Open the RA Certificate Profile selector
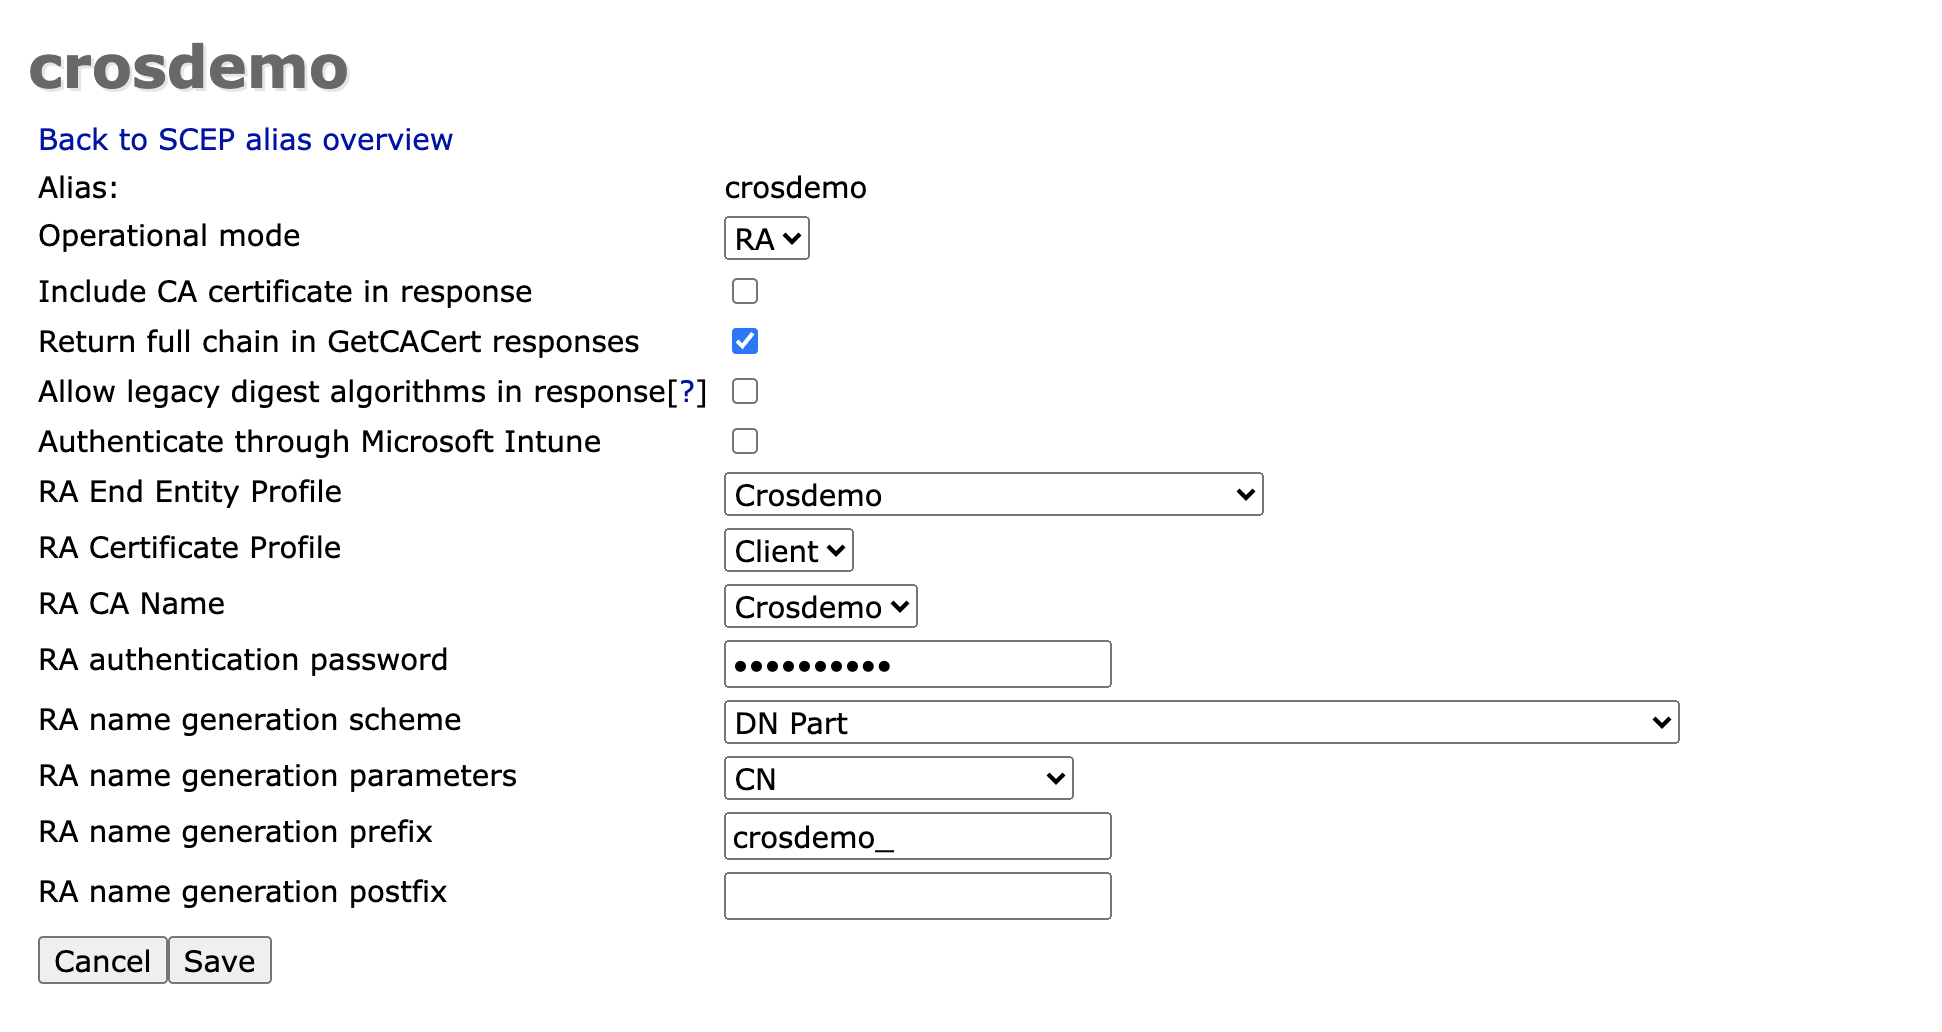Image resolution: width=1942 pixels, height=1032 pixels. [x=788, y=550]
